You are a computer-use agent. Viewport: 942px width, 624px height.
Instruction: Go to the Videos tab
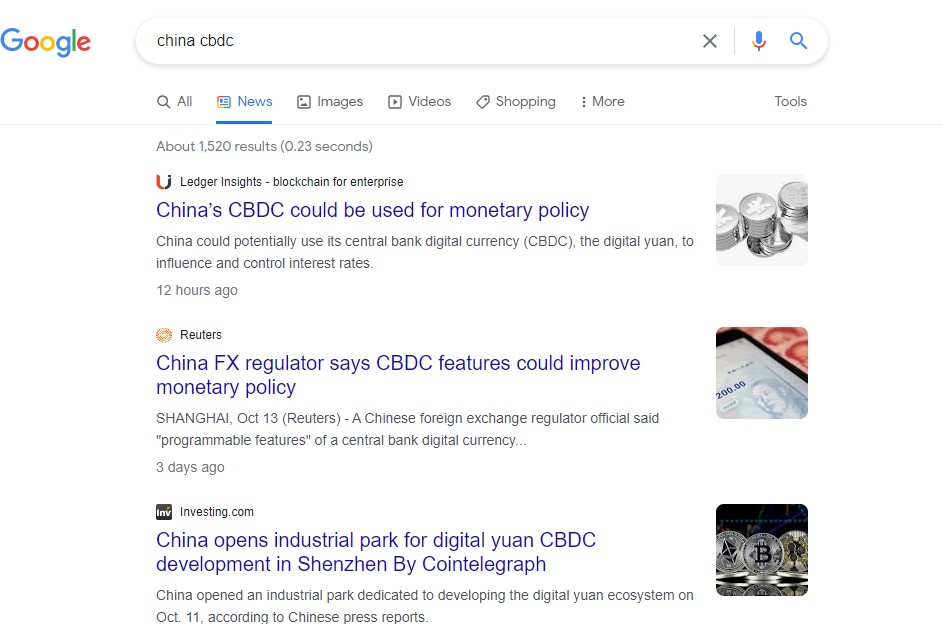tap(419, 101)
